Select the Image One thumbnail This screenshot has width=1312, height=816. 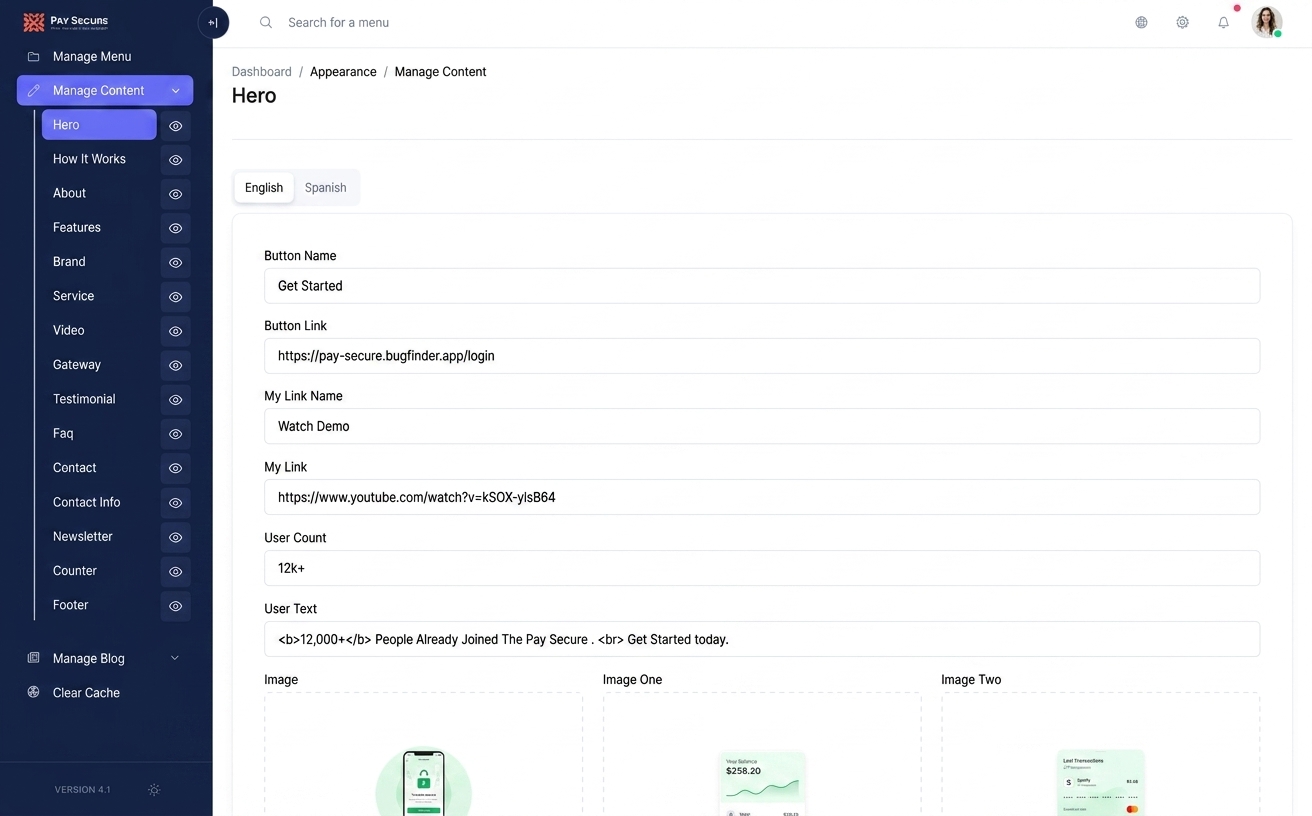click(762, 783)
